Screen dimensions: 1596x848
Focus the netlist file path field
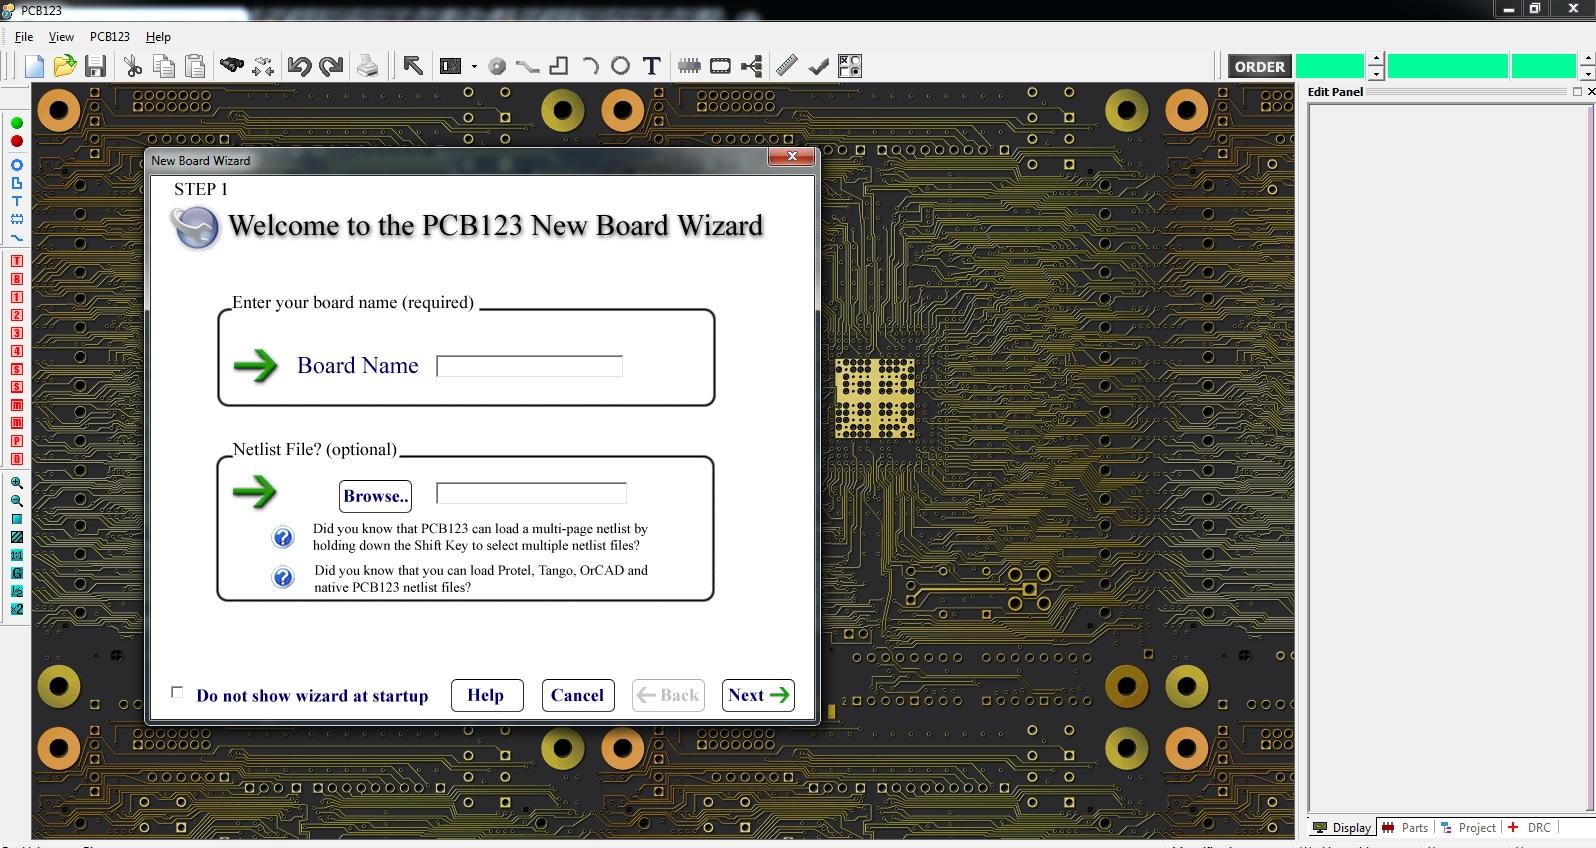pyautogui.click(x=531, y=493)
